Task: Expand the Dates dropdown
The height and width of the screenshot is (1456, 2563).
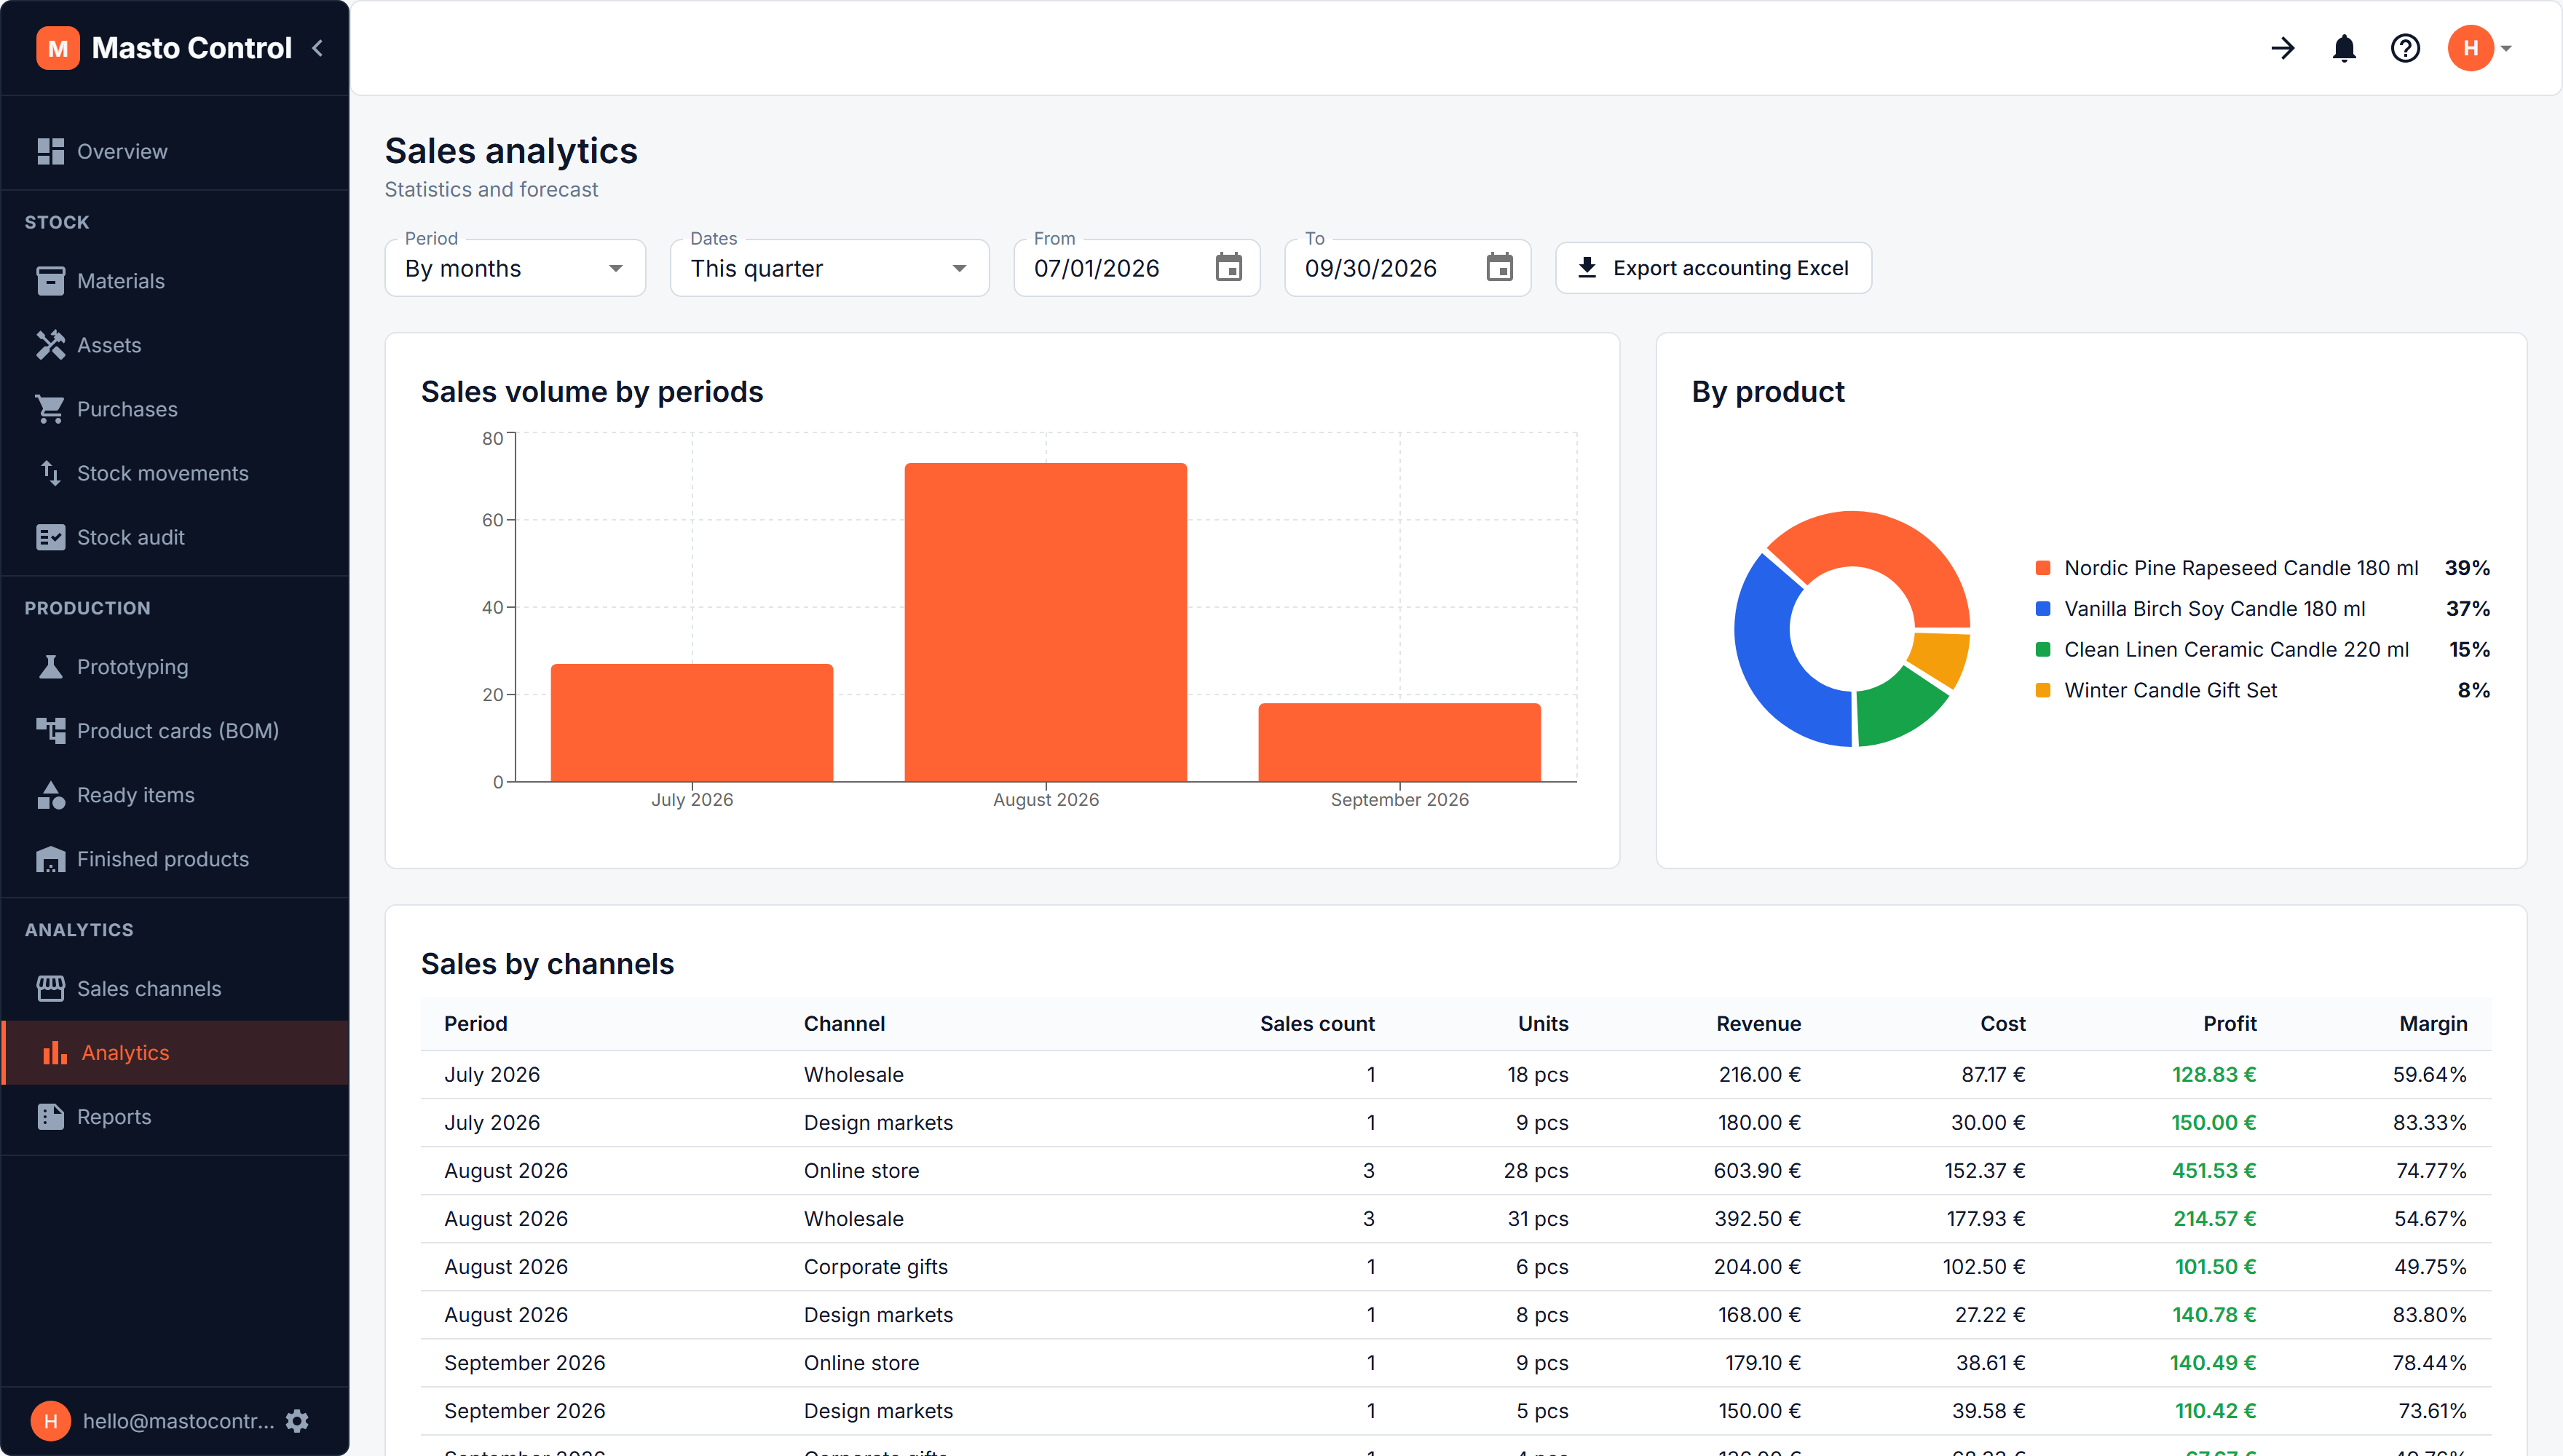Action: click(829, 268)
